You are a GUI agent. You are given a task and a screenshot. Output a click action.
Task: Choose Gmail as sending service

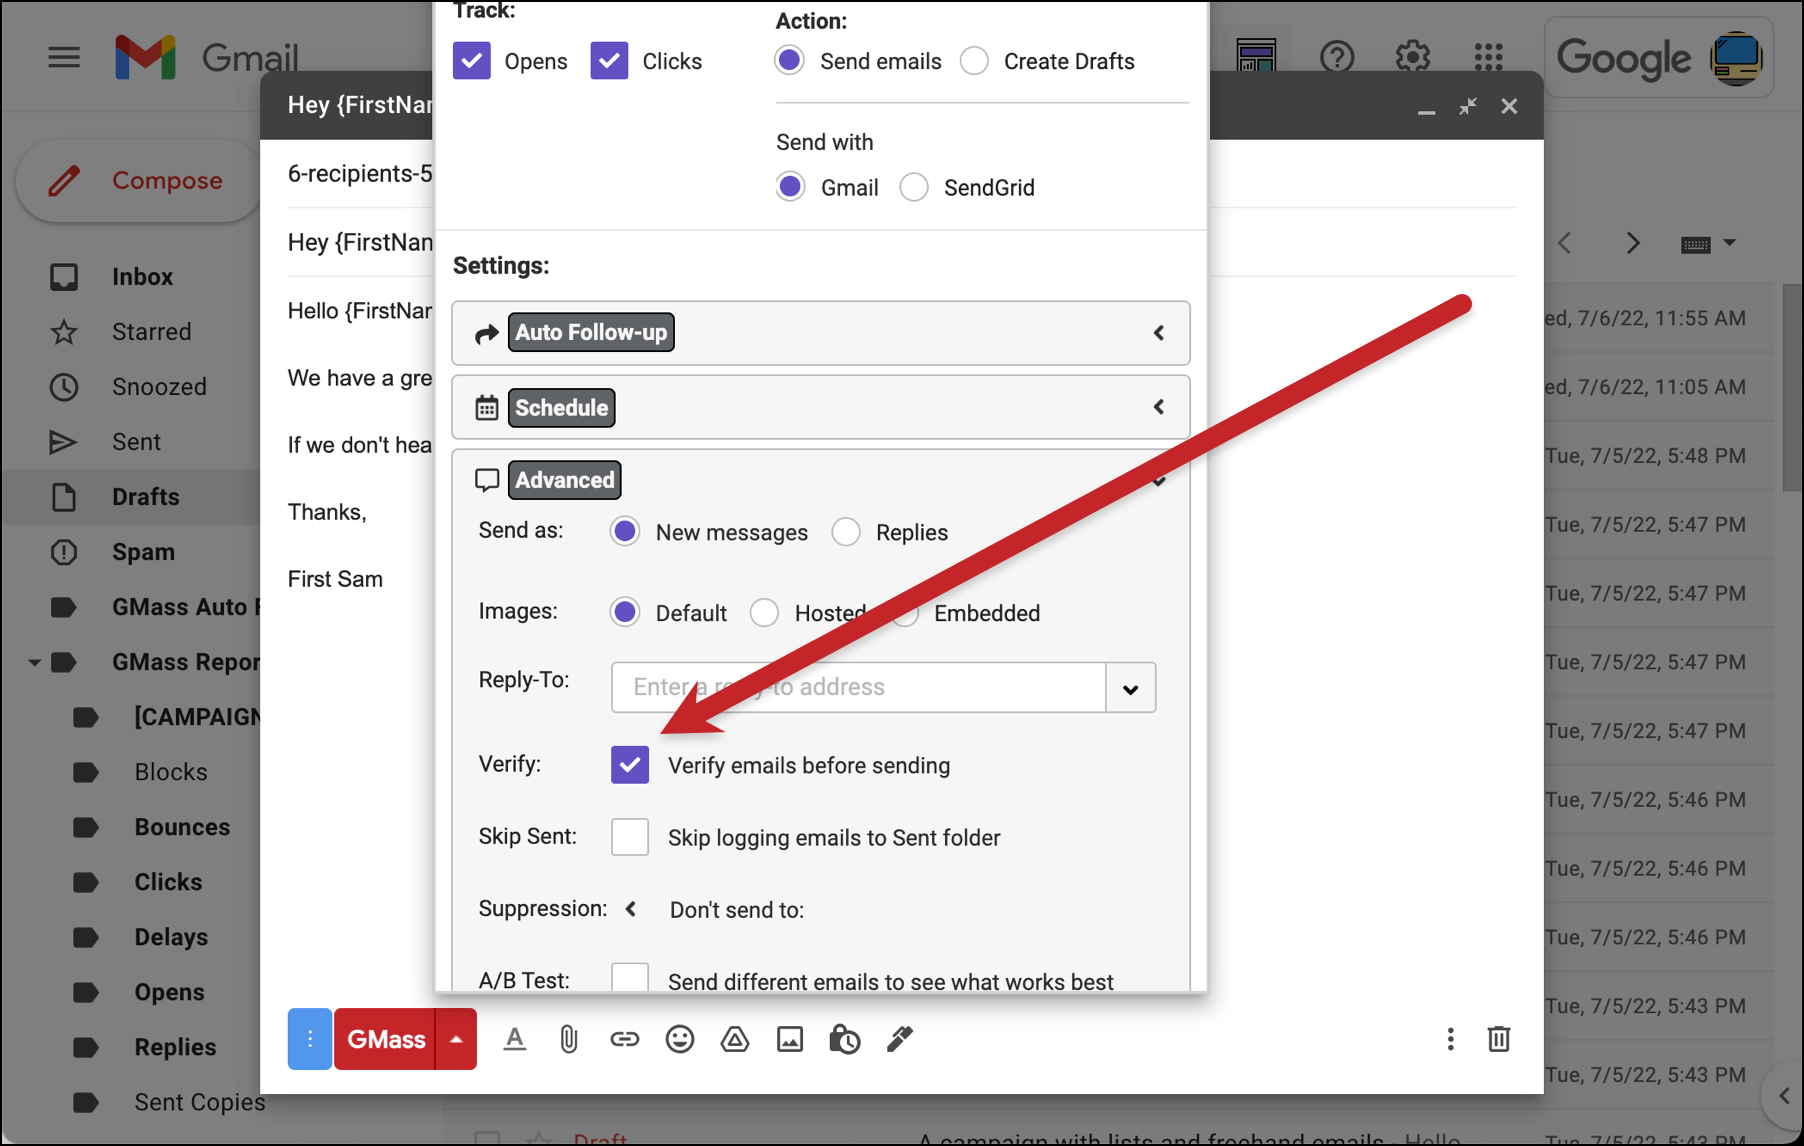pyautogui.click(x=790, y=187)
